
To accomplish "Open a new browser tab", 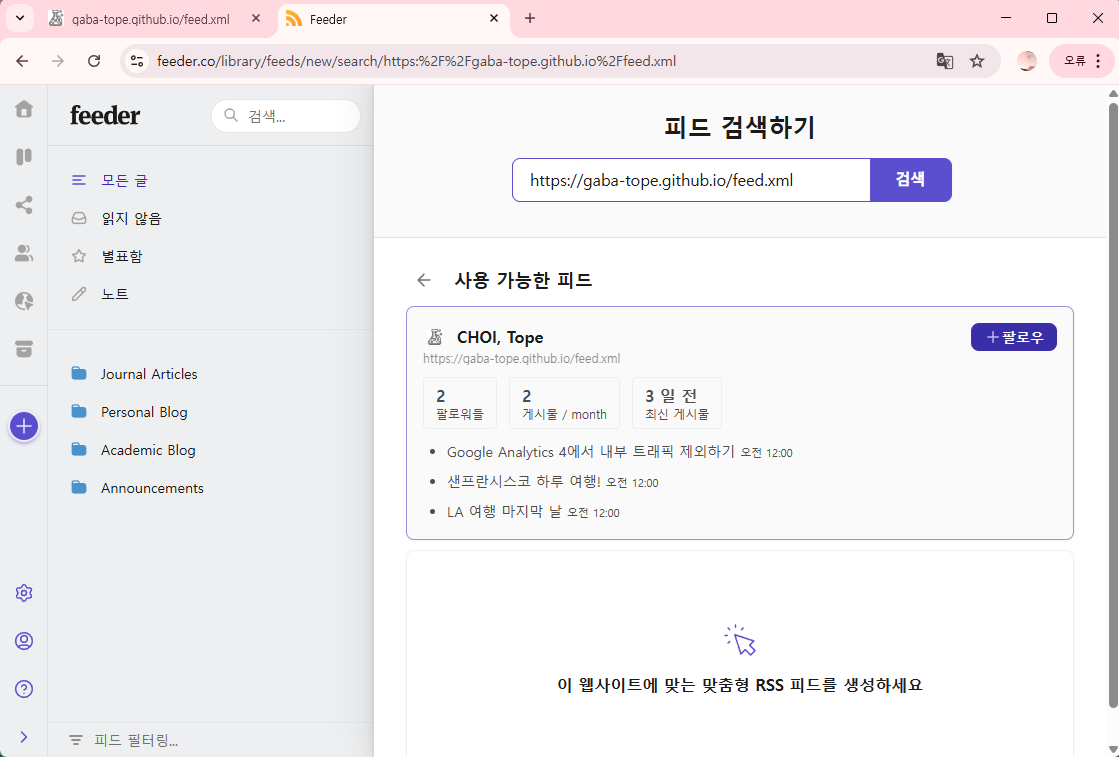I will click(x=530, y=19).
